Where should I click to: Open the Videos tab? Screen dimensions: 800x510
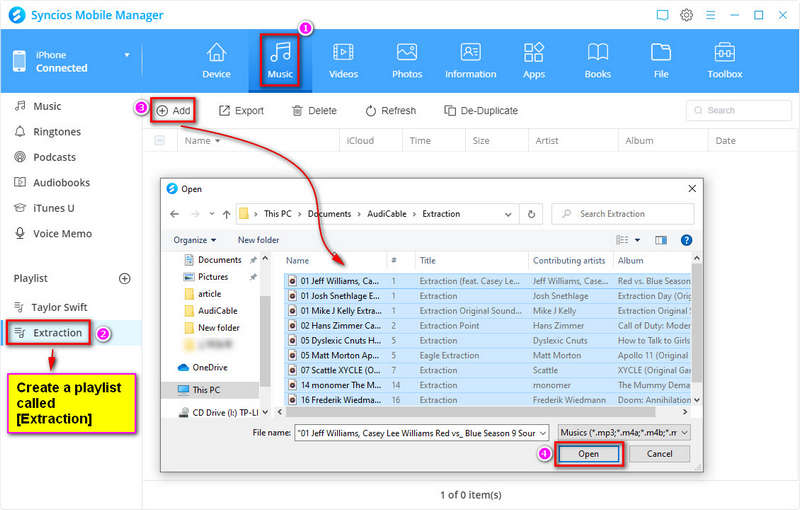point(343,61)
